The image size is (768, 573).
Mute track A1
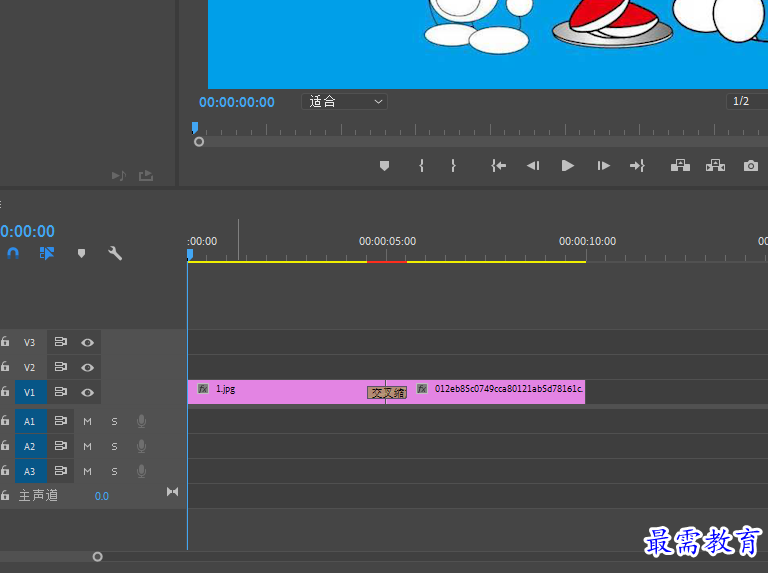tap(88, 422)
